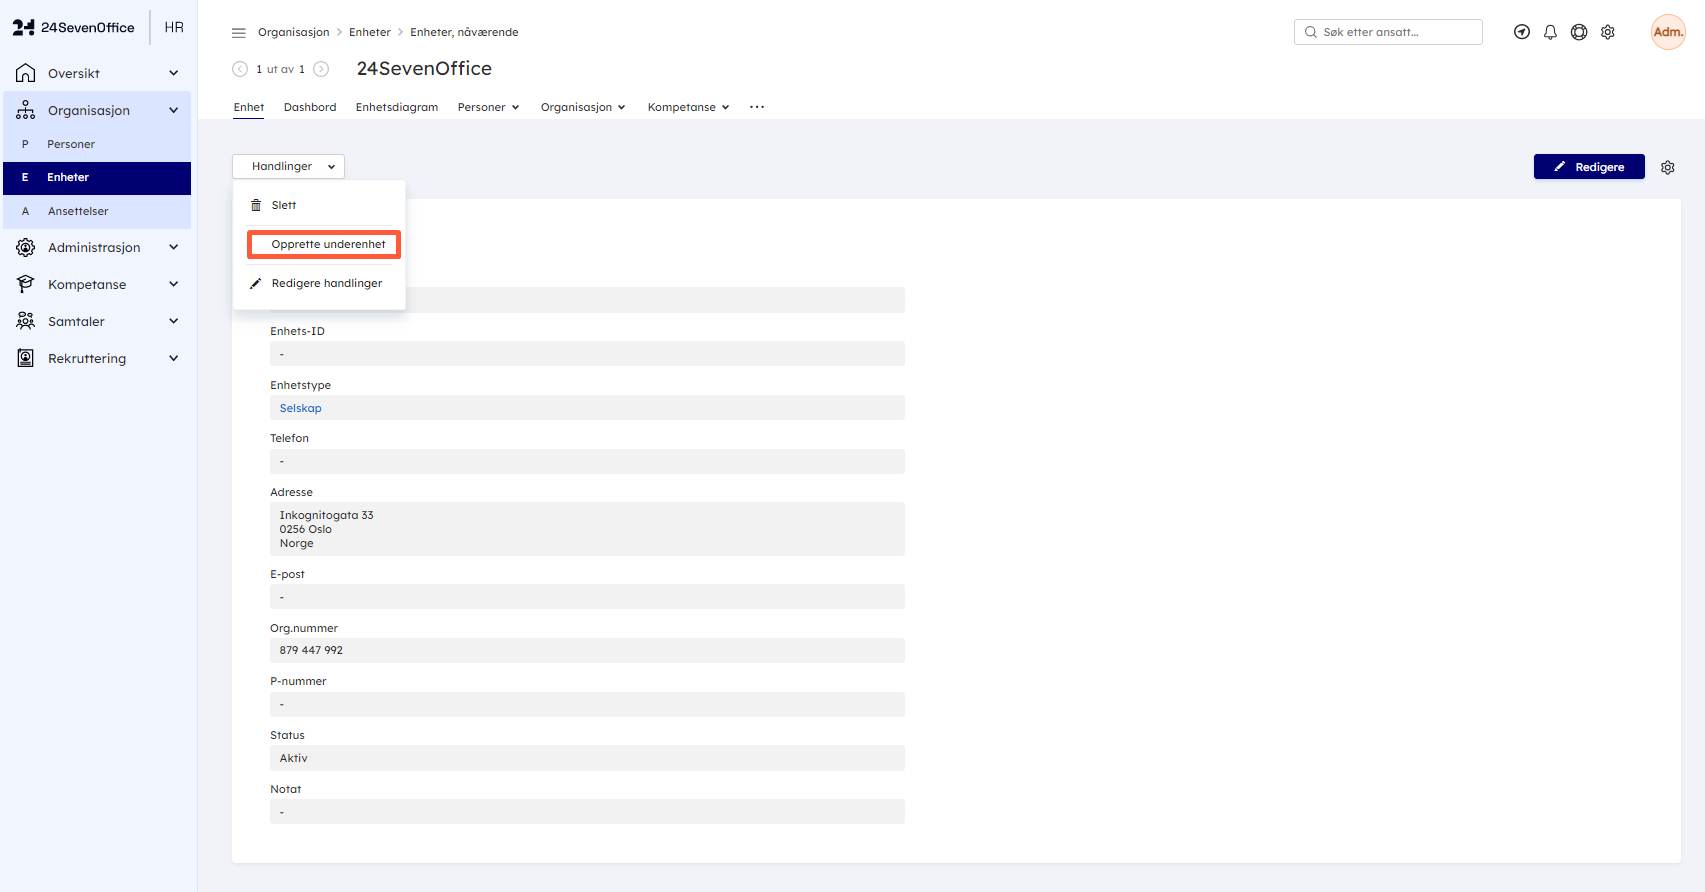Open the Handlinger dropdown
Viewport: 1705px width, 892px height.
click(x=288, y=166)
